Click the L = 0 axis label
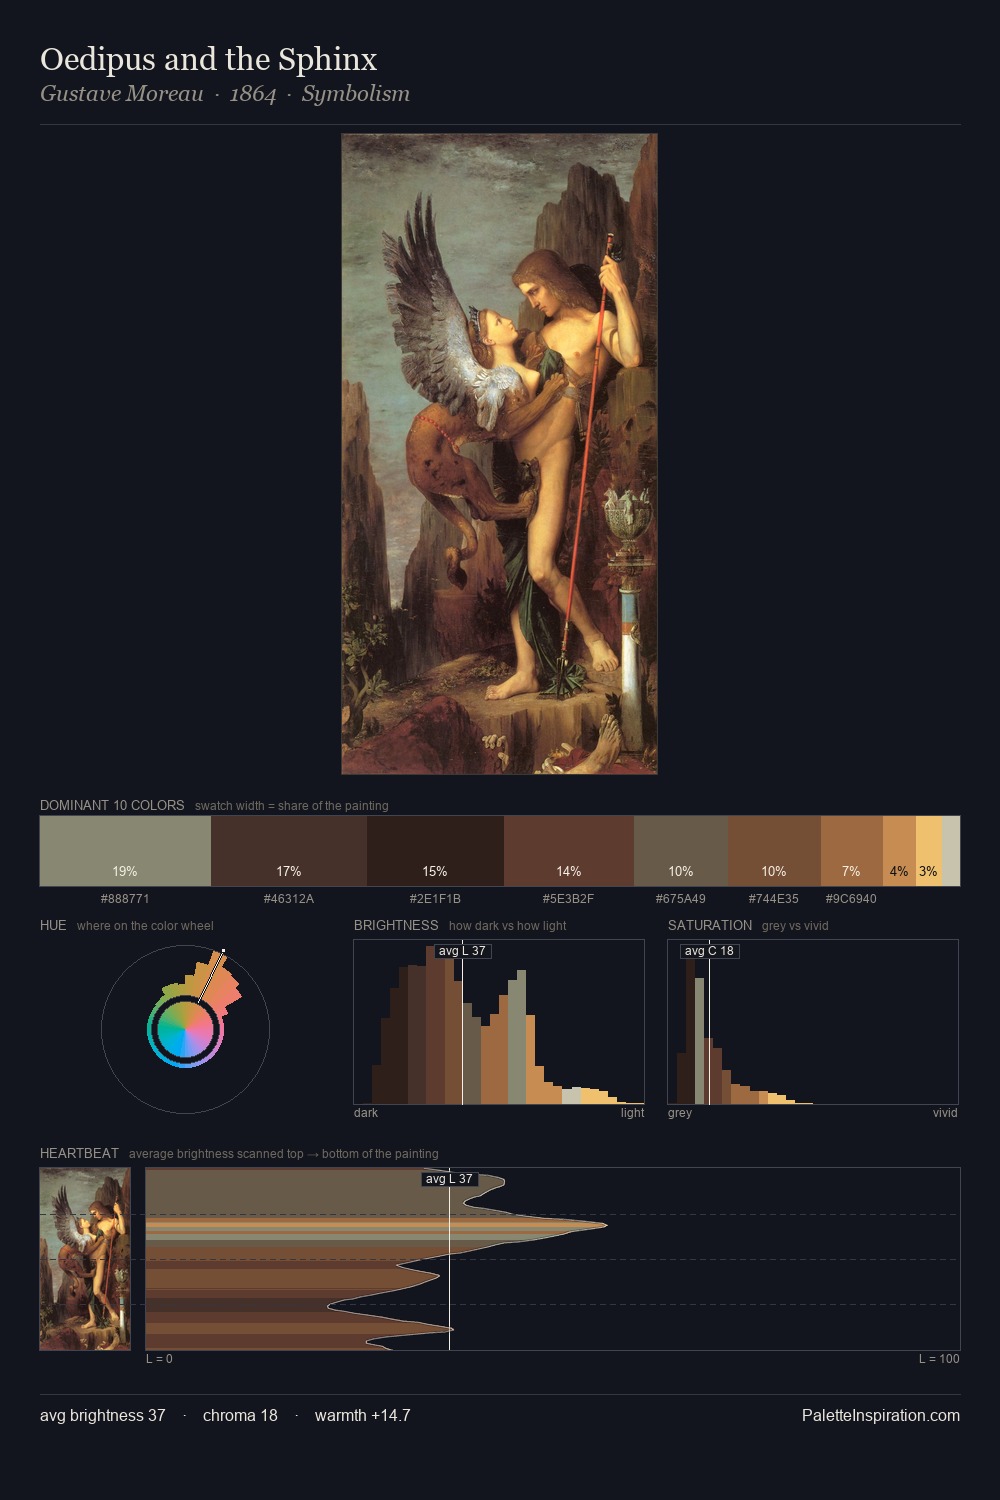 click(159, 1359)
